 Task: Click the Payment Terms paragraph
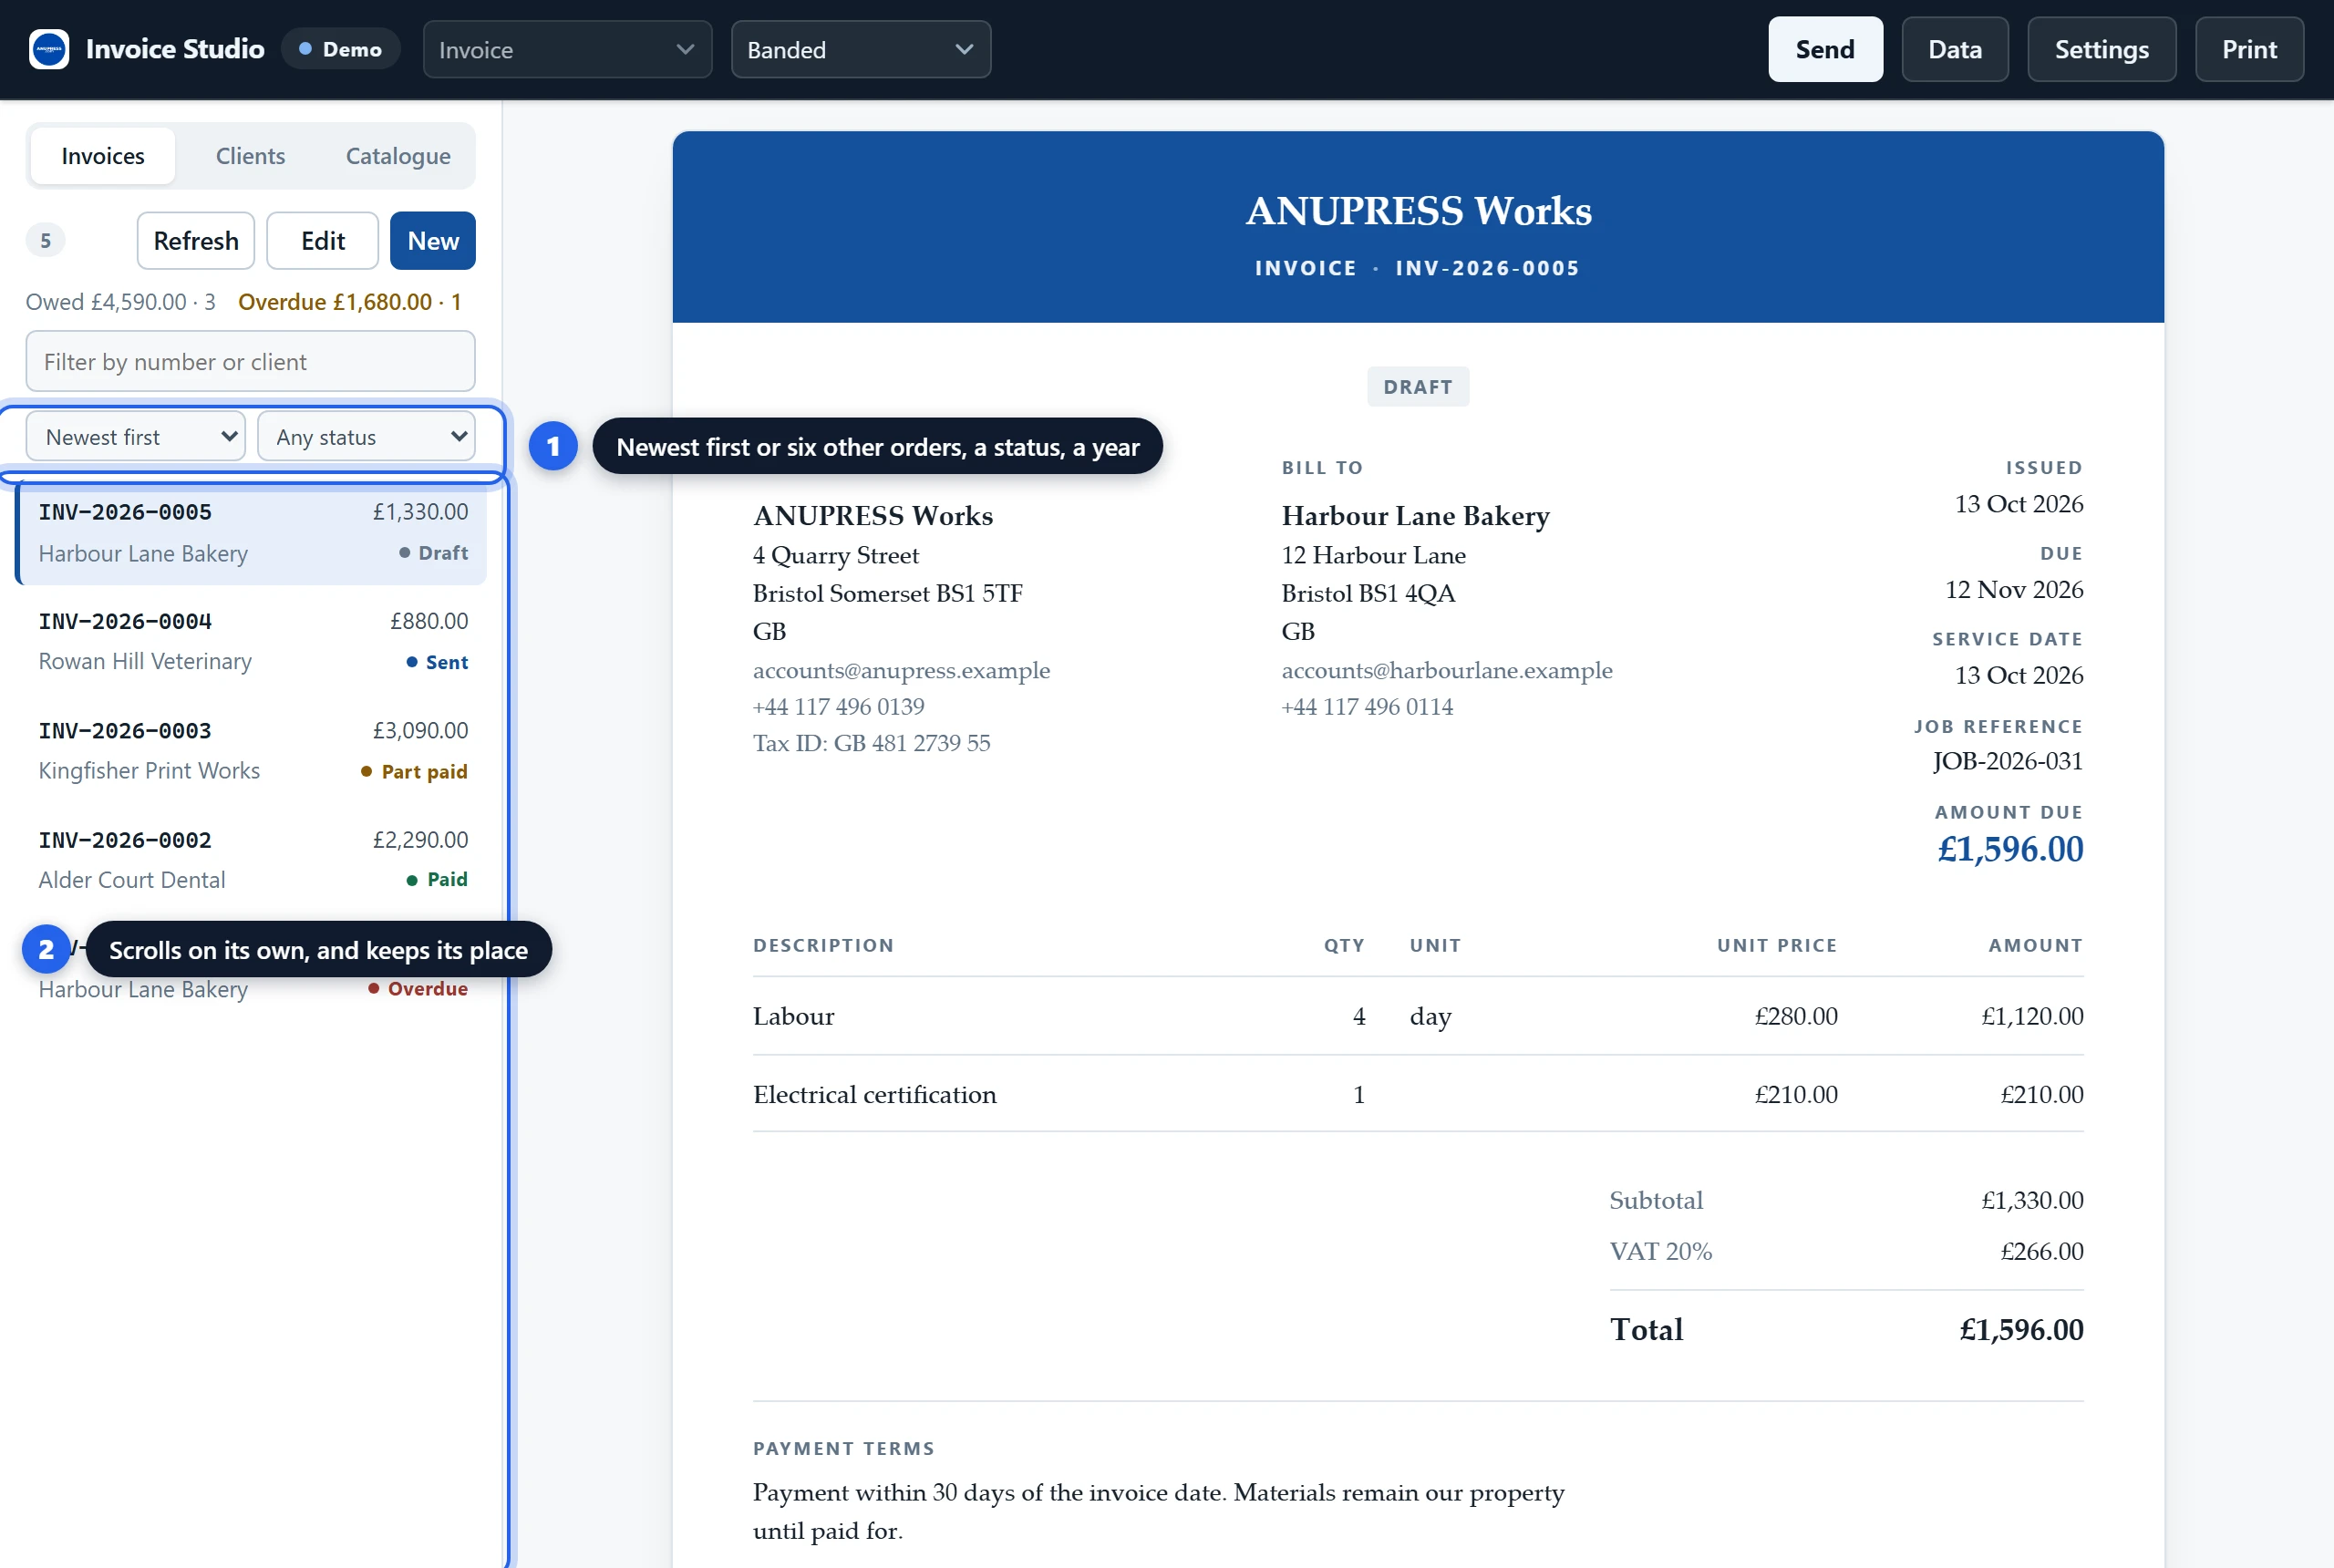1158,1511
